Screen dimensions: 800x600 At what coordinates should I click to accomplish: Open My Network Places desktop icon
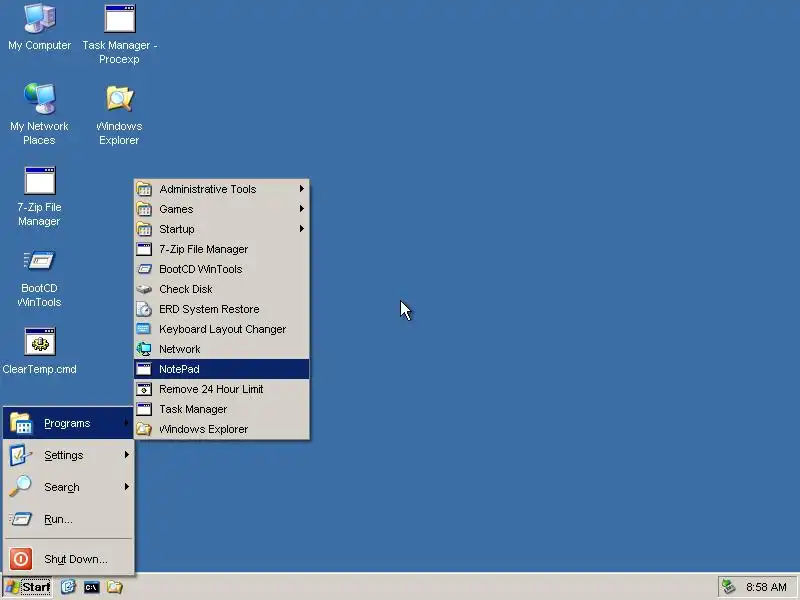point(39,114)
